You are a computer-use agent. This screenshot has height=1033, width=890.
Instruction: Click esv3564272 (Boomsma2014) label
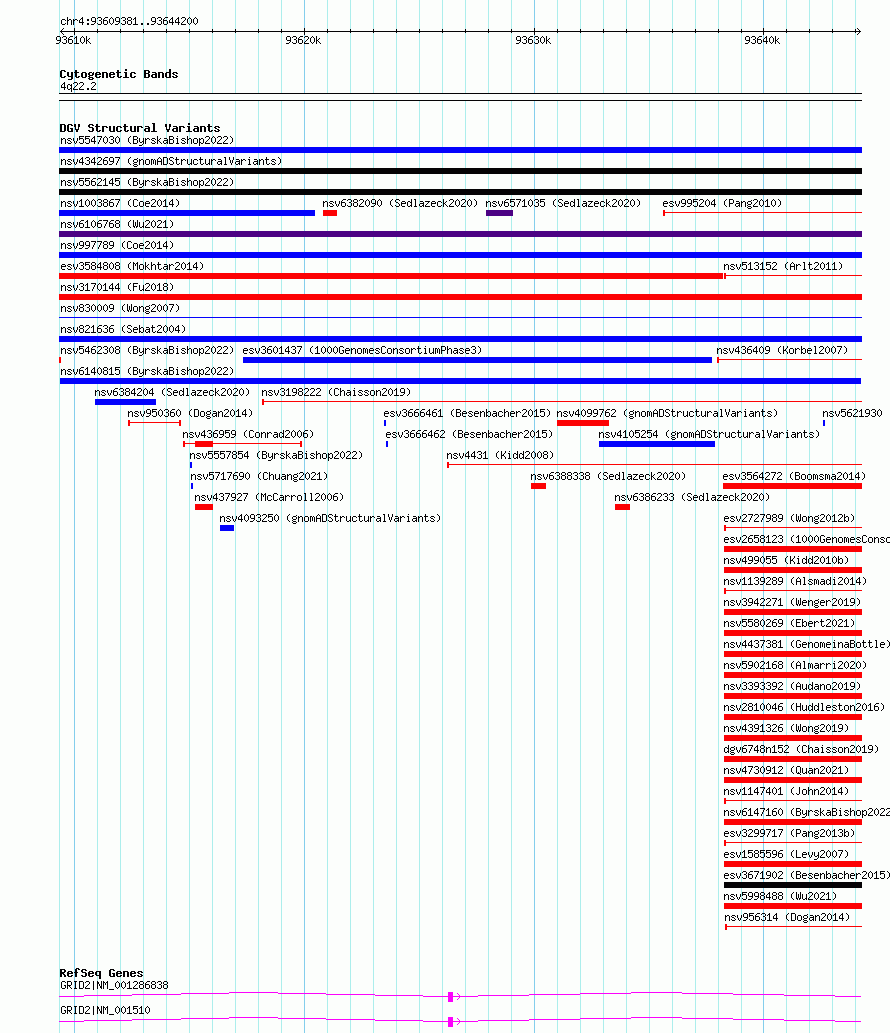tap(794, 478)
